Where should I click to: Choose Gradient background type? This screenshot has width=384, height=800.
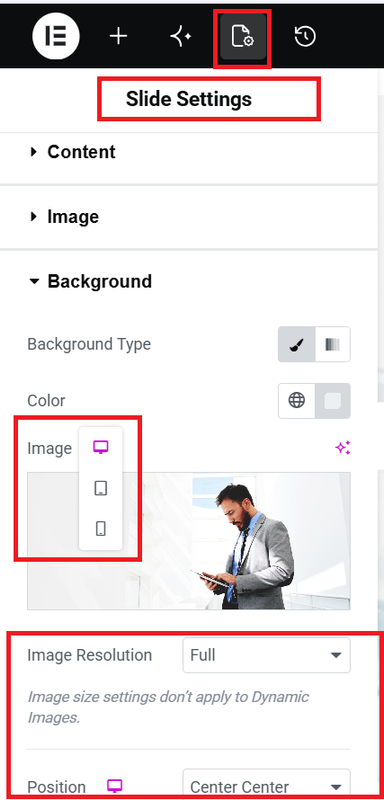[332, 344]
